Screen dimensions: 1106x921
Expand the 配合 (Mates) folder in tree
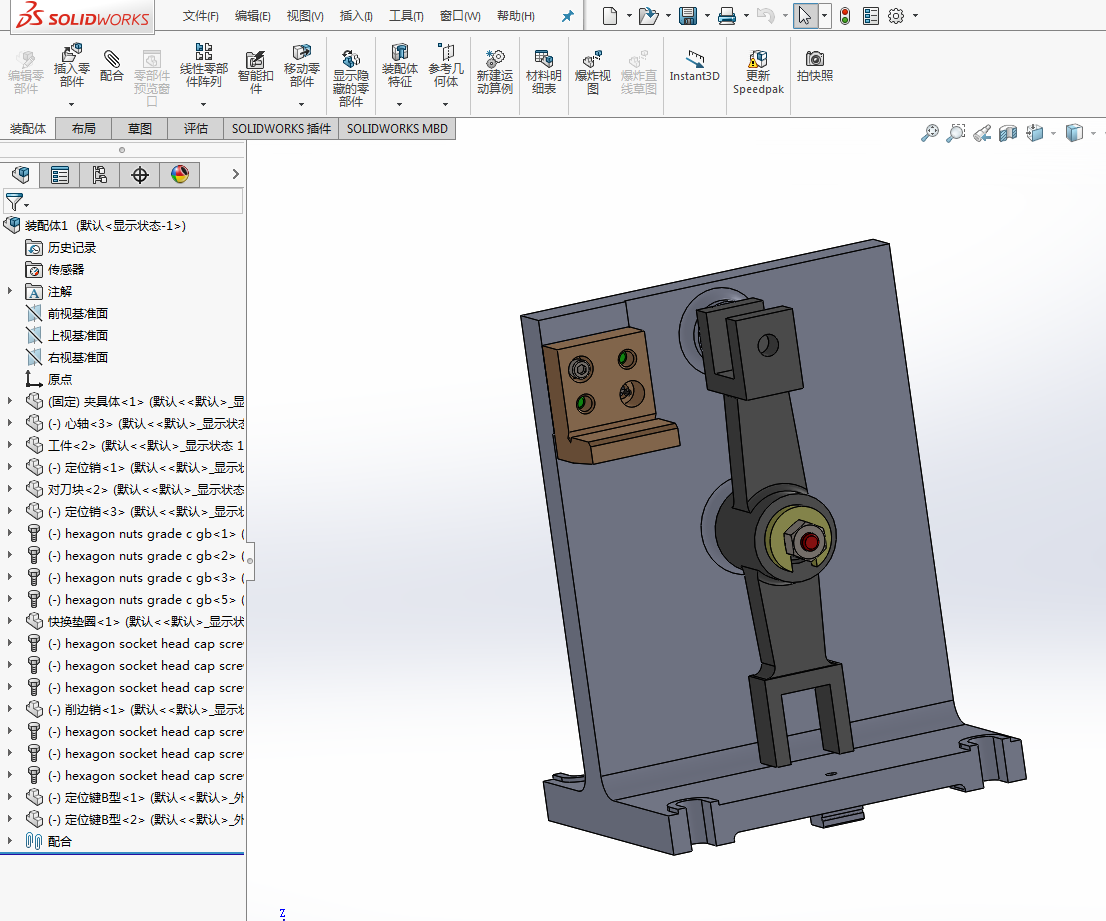[10, 841]
